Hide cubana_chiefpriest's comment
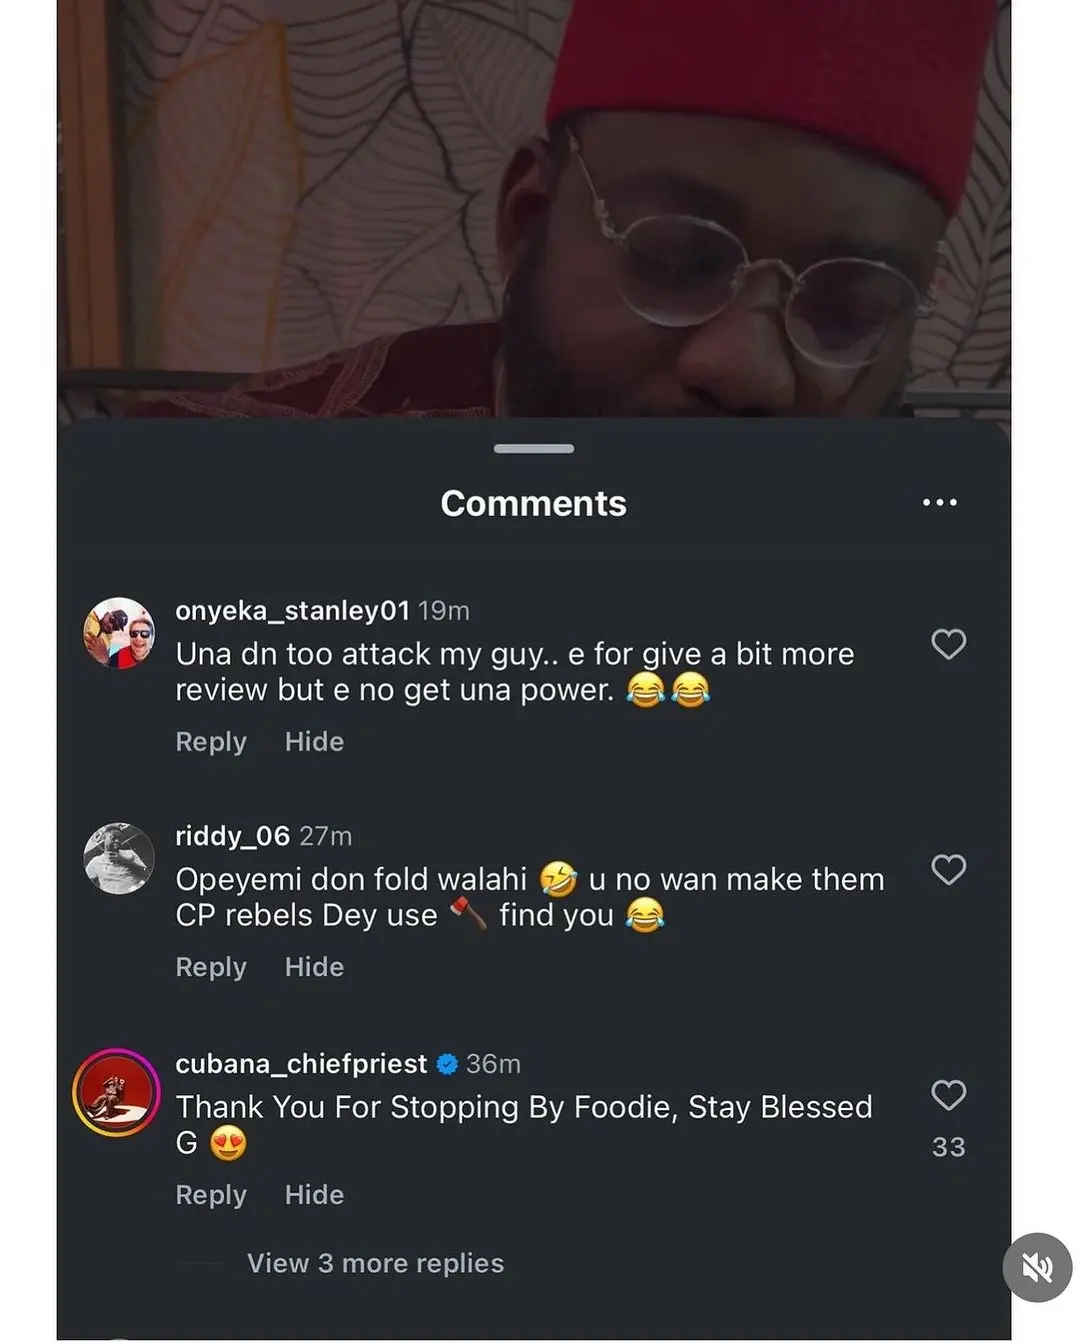 tap(313, 1195)
